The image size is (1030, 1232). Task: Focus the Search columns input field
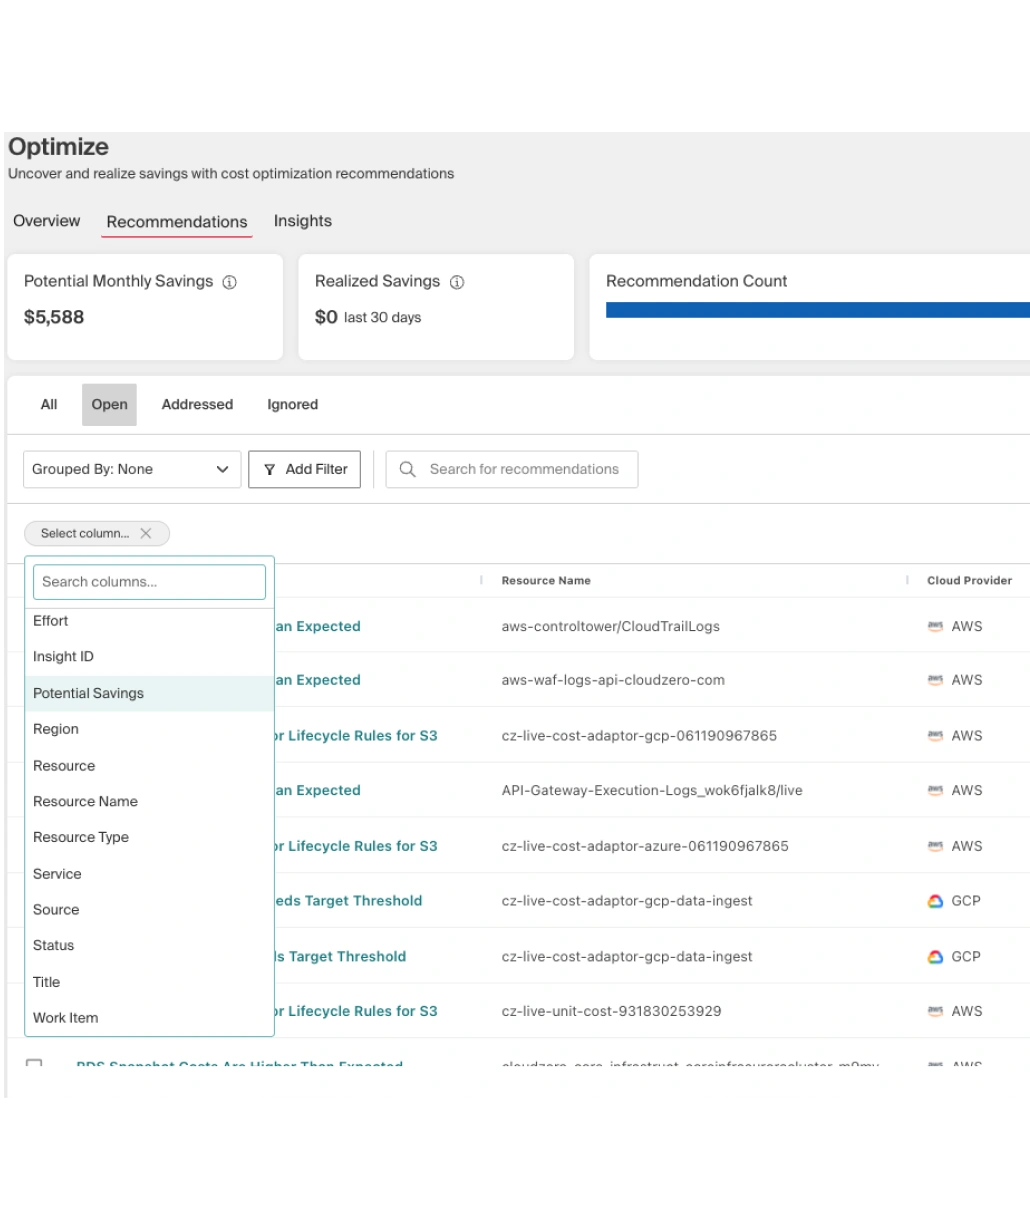(x=149, y=582)
